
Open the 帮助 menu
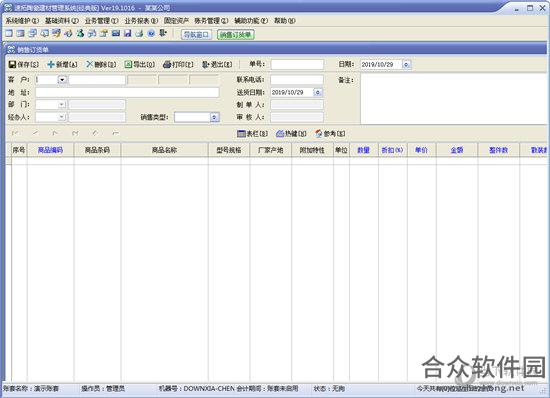pos(285,21)
